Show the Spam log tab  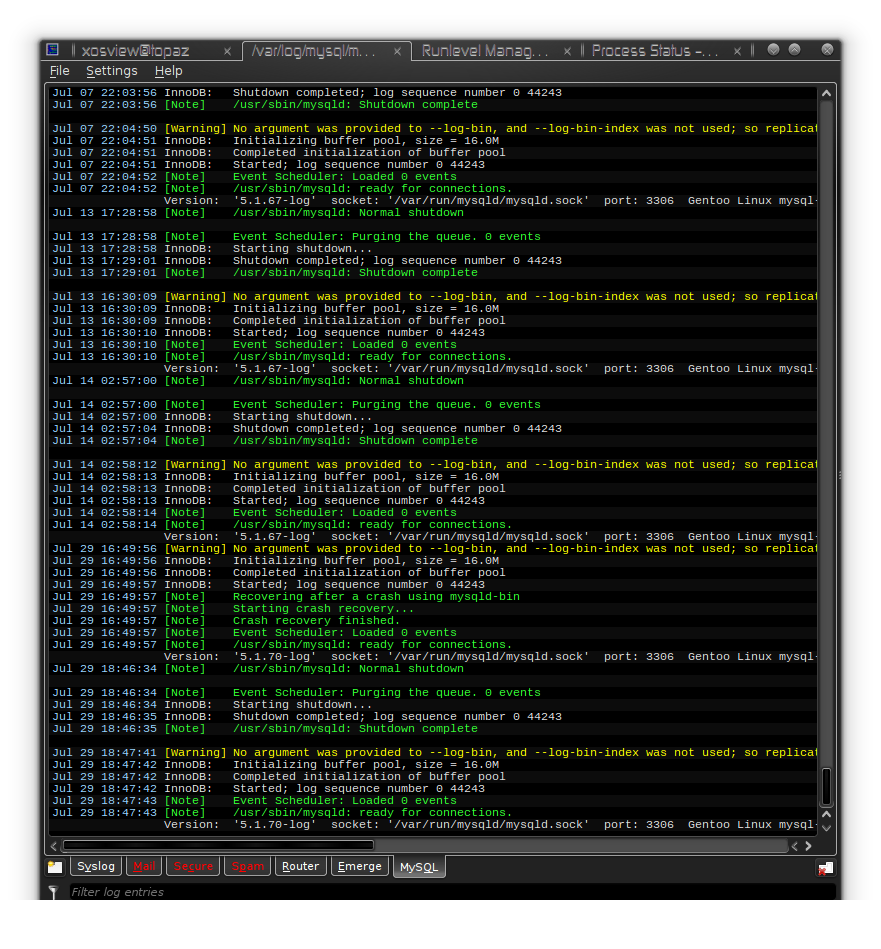[x=247, y=866]
